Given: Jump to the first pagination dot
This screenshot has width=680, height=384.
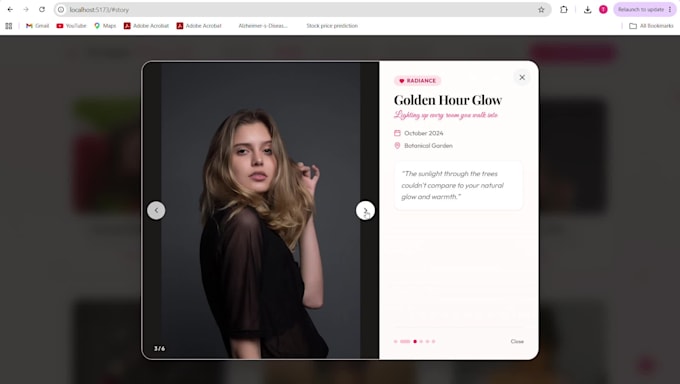Looking at the screenshot, I should coord(396,341).
